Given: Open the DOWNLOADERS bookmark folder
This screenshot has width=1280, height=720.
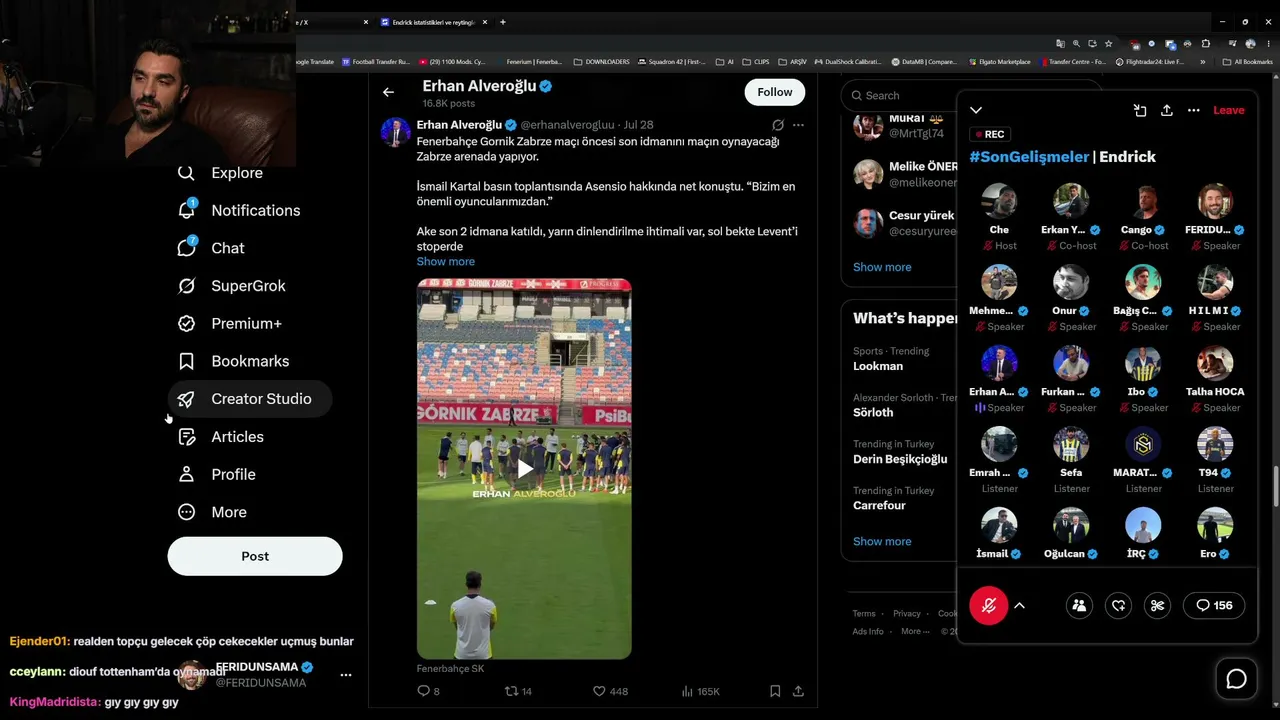Looking at the screenshot, I should (x=602, y=62).
